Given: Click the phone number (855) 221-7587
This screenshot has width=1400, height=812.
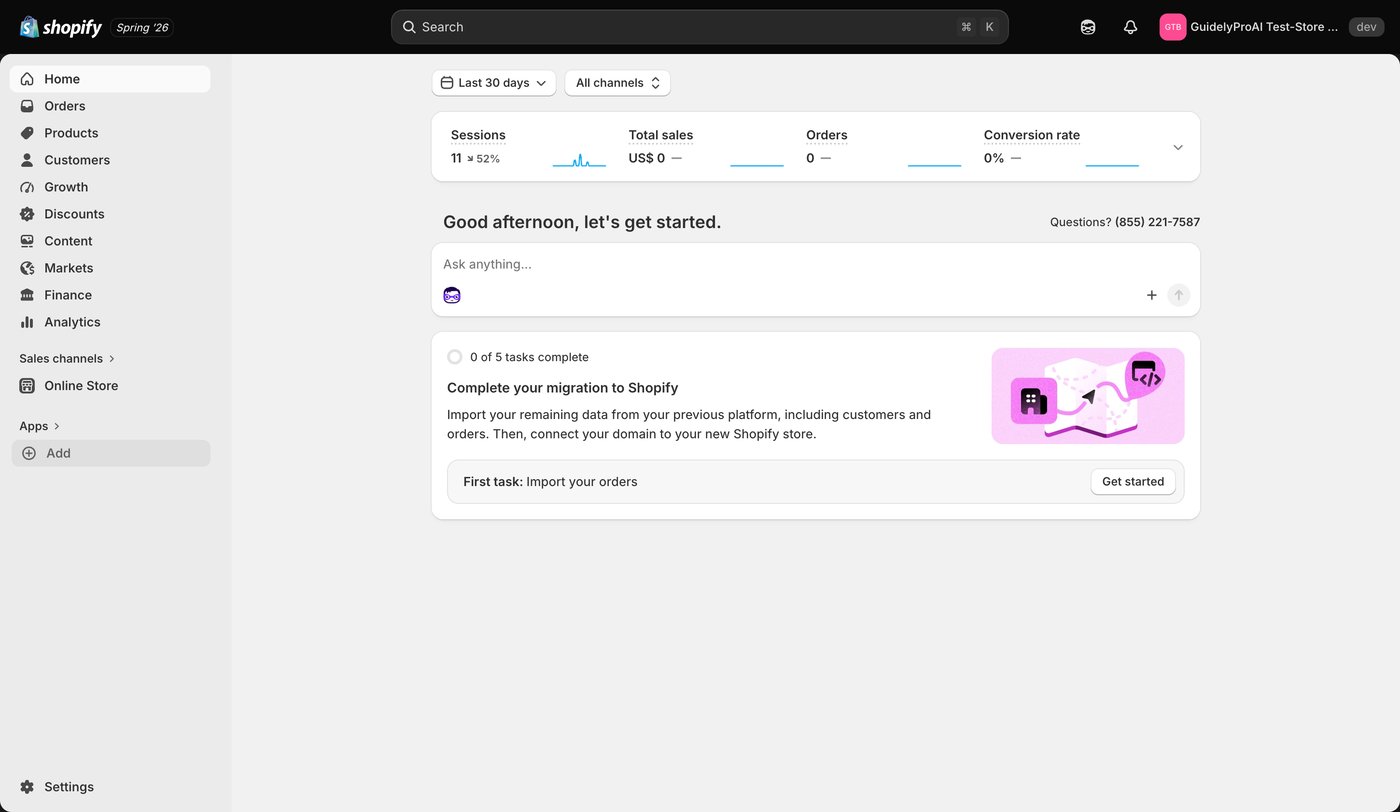Looking at the screenshot, I should click(1157, 222).
